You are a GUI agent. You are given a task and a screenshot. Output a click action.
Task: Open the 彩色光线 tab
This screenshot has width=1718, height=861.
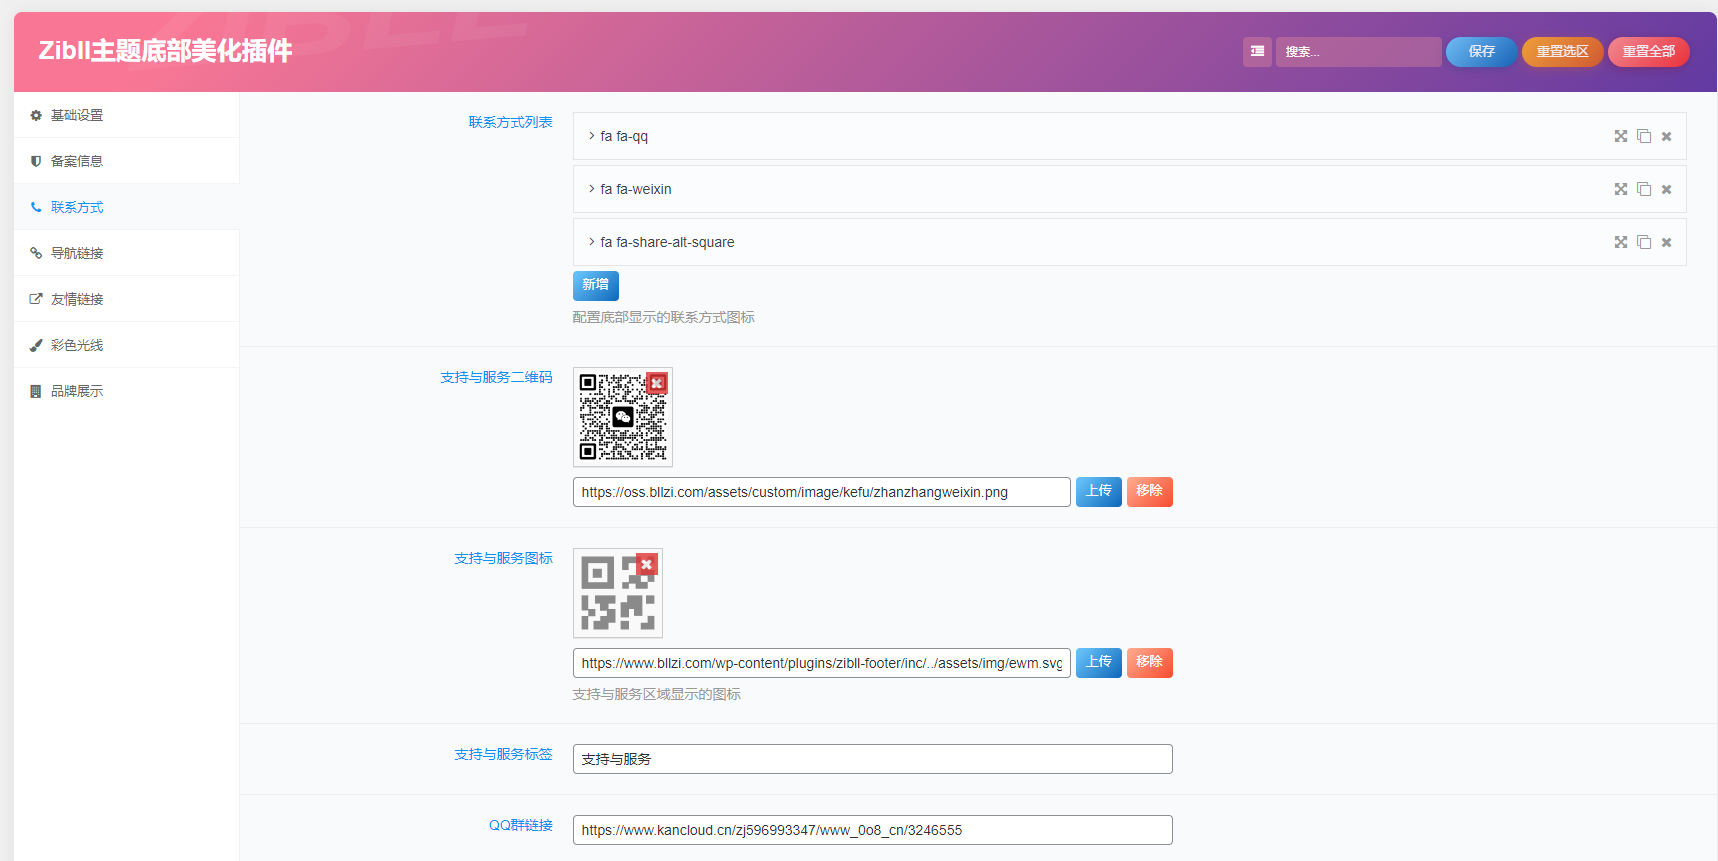coord(127,345)
